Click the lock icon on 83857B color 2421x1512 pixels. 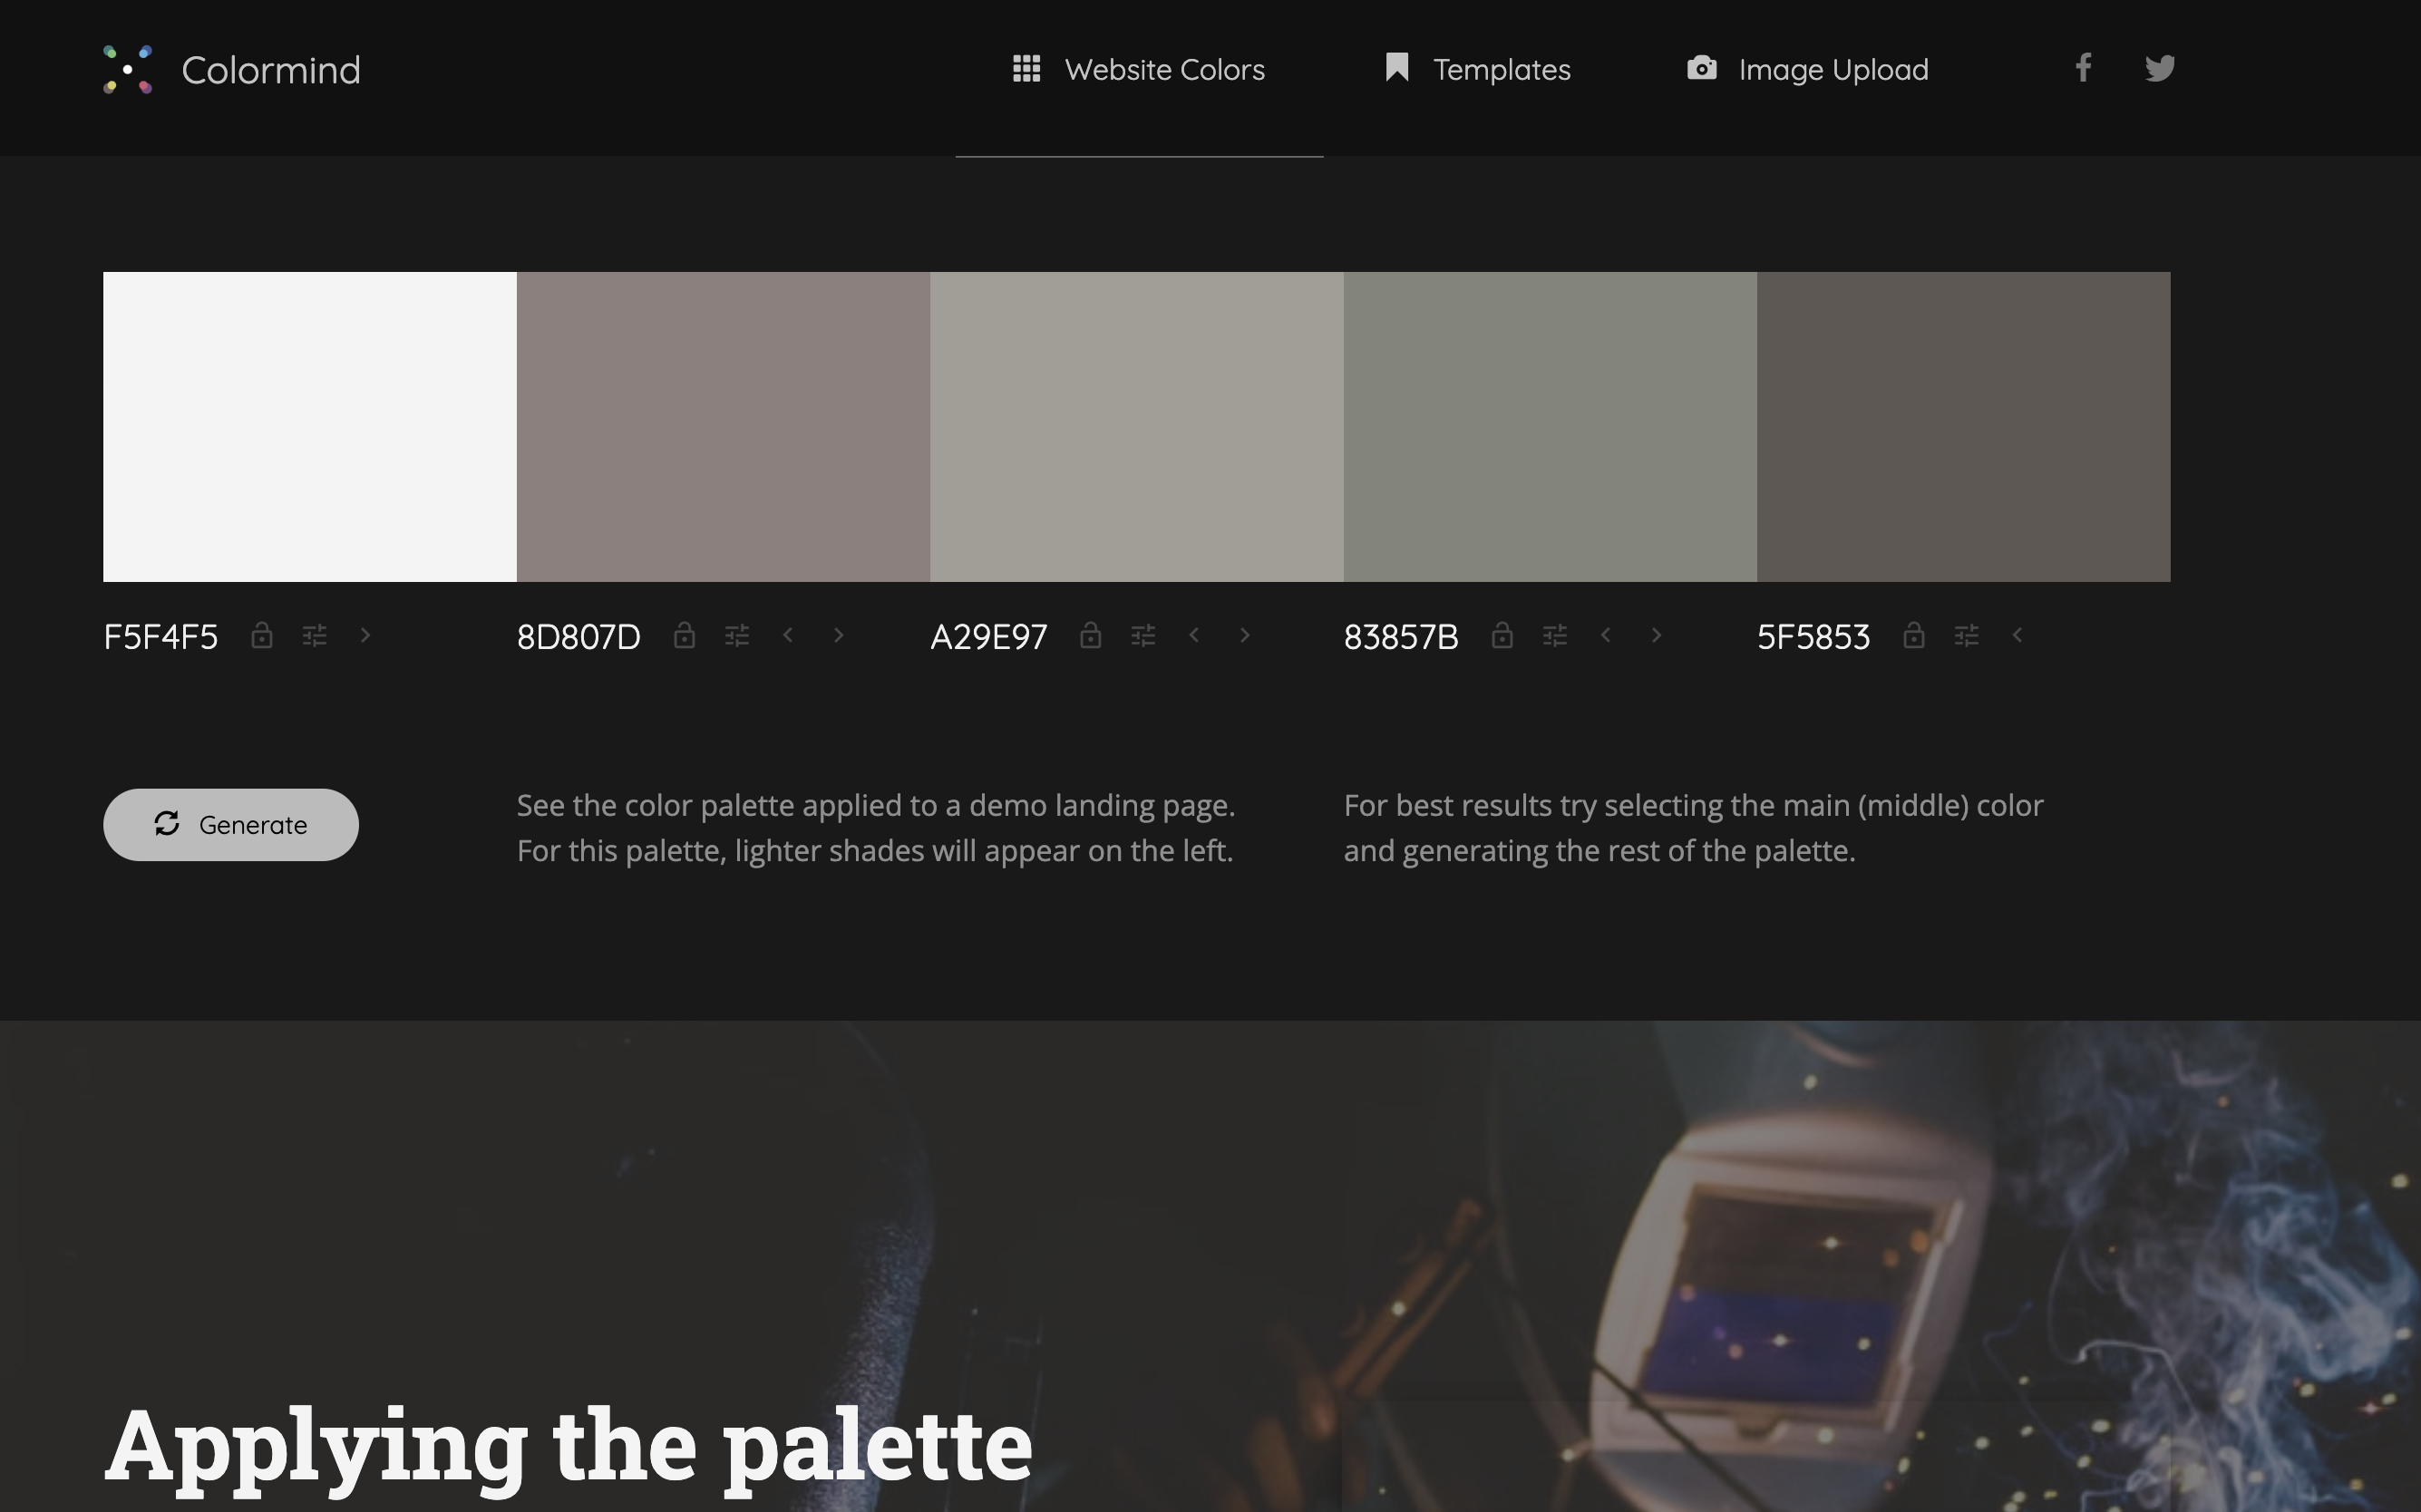point(1502,633)
